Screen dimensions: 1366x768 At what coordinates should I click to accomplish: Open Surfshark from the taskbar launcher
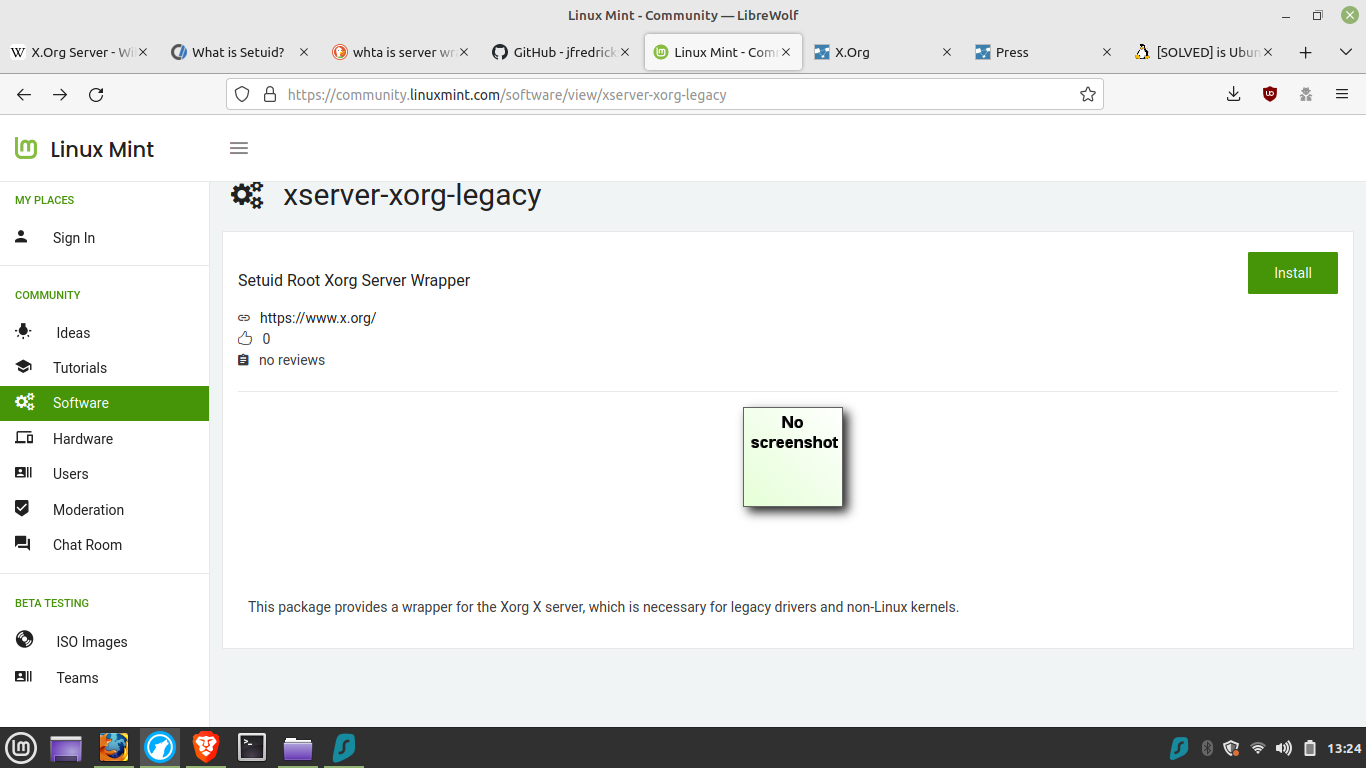pos(344,748)
